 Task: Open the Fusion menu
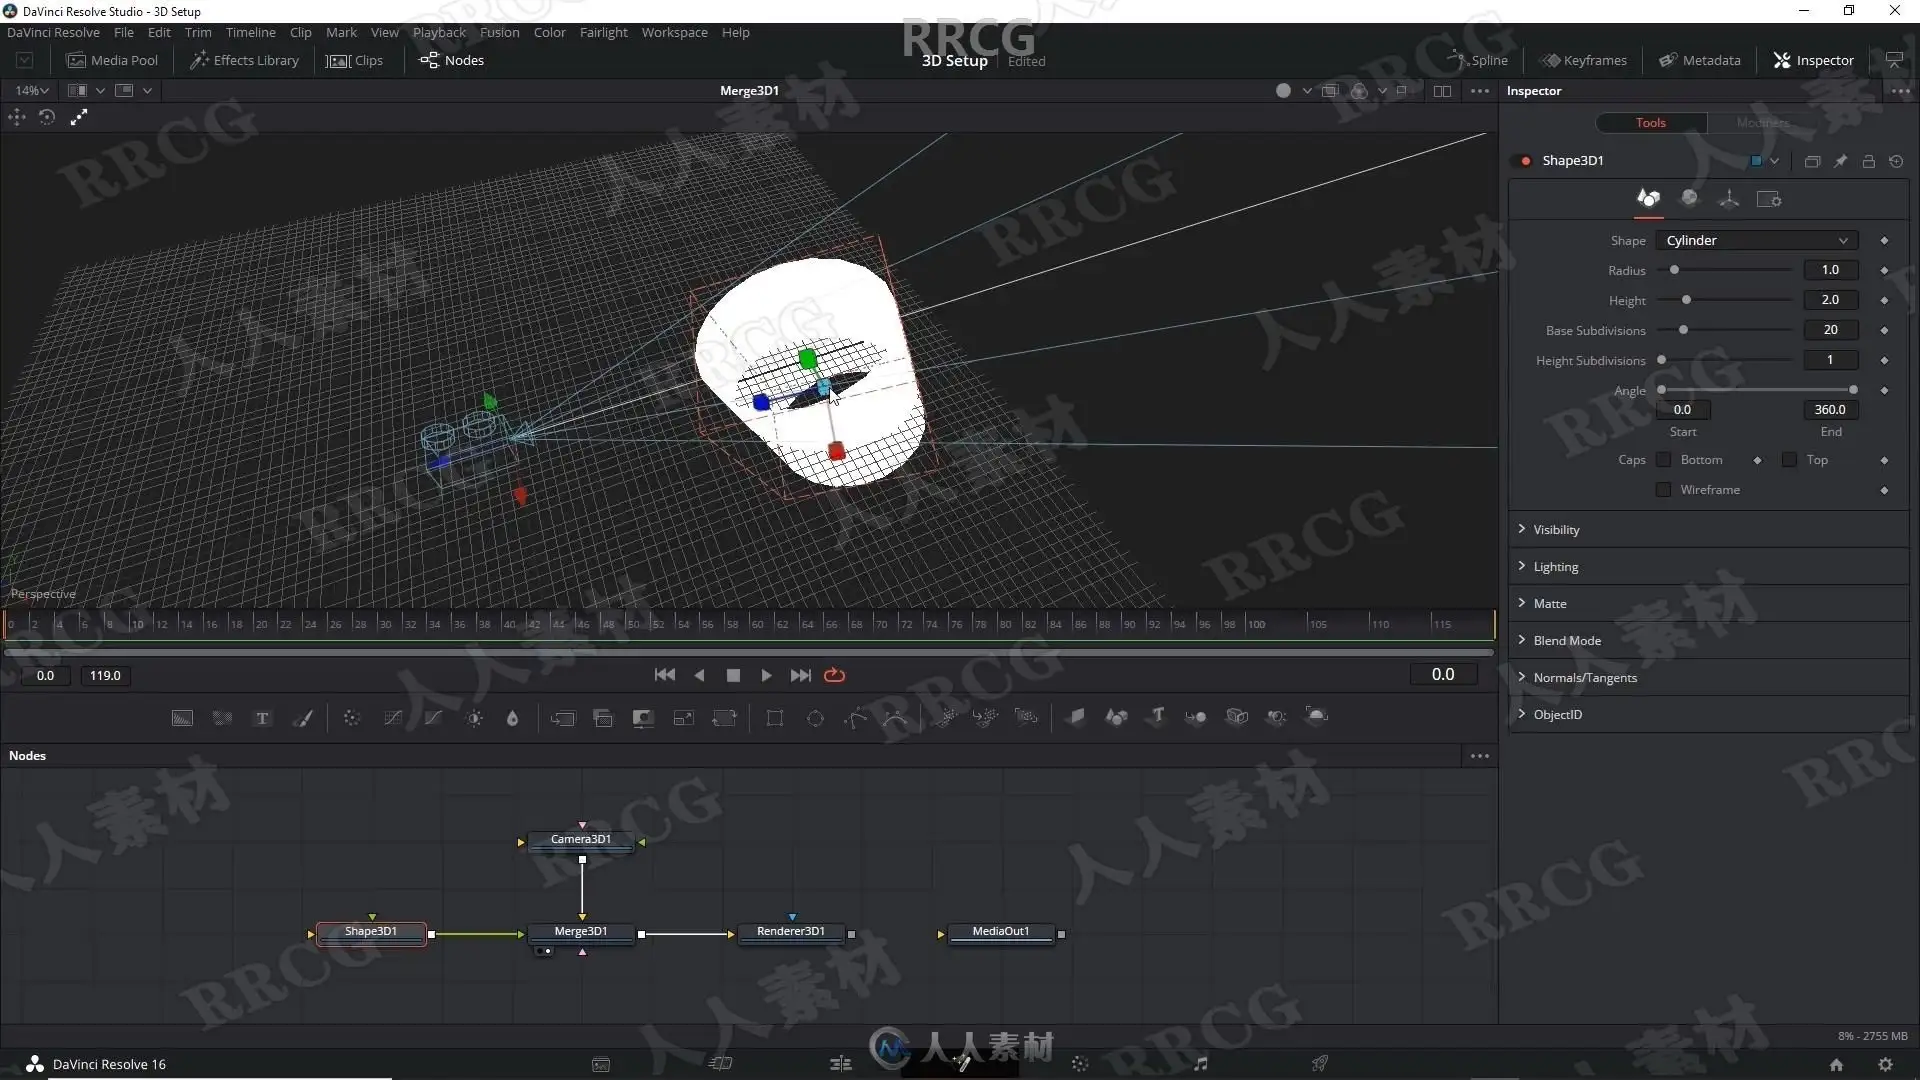499,32
